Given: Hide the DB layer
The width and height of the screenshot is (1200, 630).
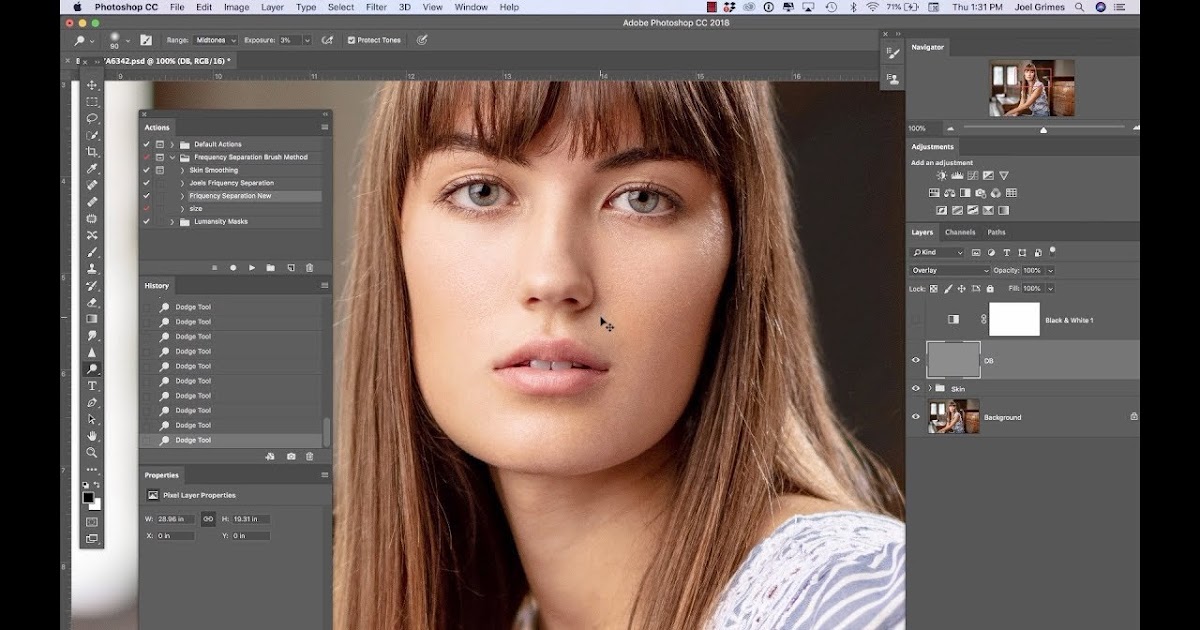Looking at the screenshot, I should [915, 360].
